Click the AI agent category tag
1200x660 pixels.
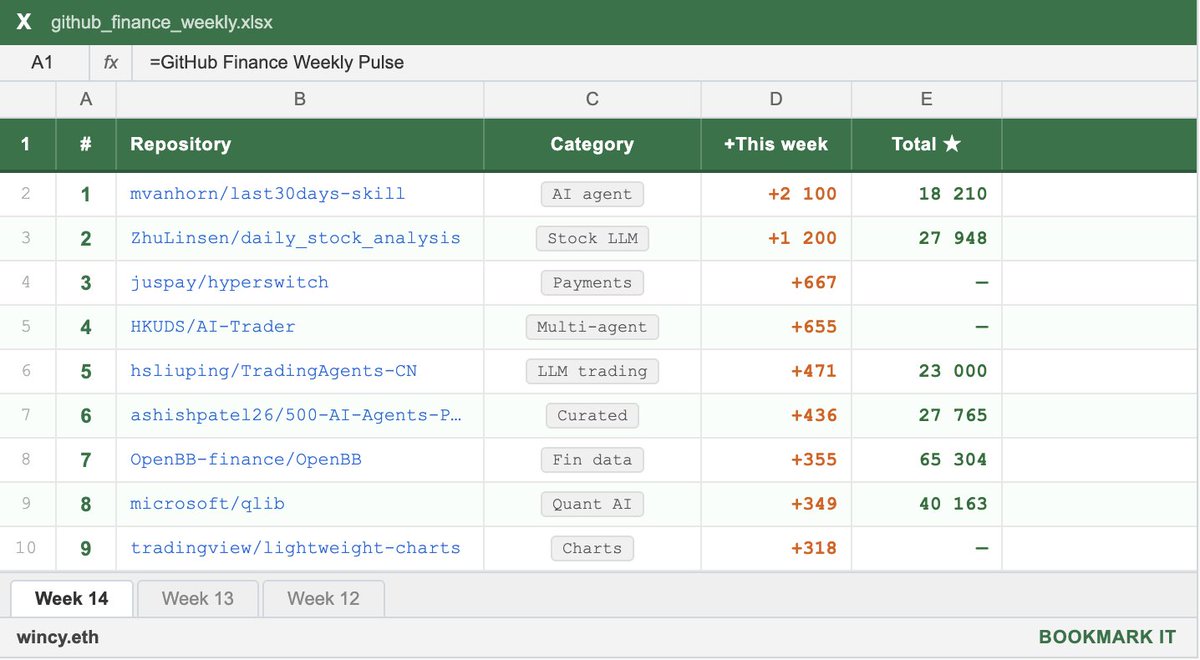[592, 194]
